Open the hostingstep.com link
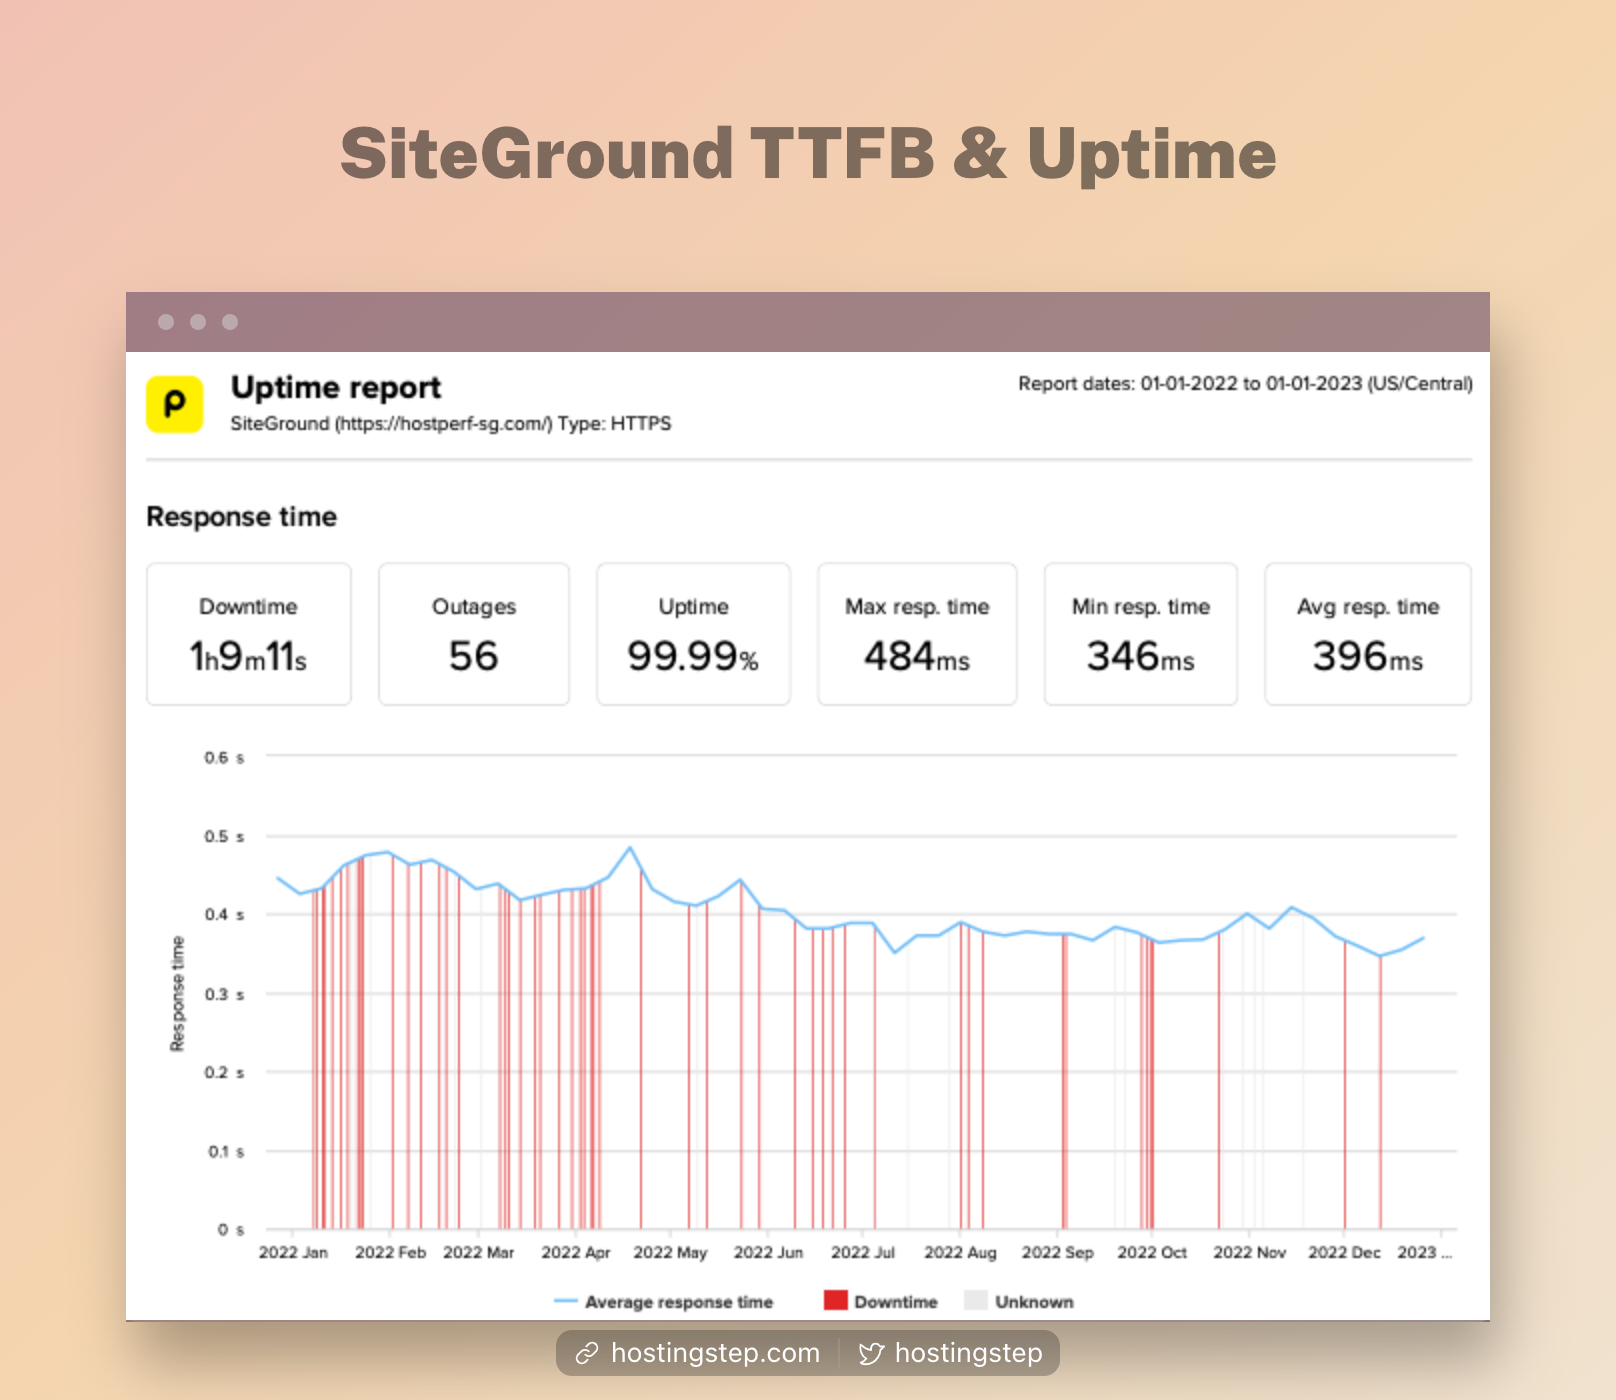1616x1400 pixels. pos(715,1353)
